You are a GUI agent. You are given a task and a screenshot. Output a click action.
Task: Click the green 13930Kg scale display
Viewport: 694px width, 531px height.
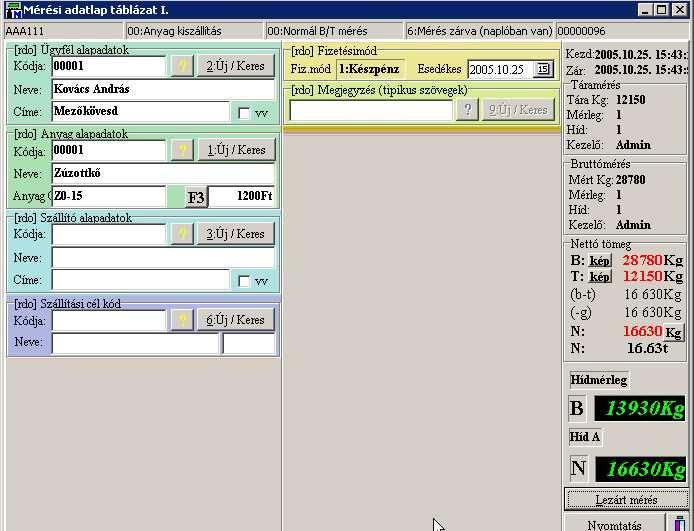click(640, 408)
